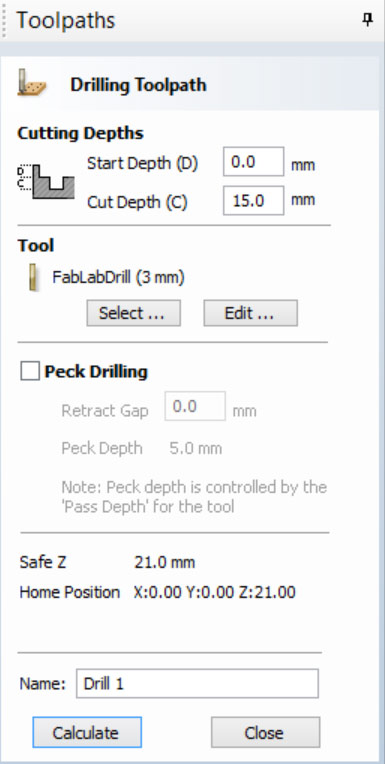
Task: Enable the Peck Drilling checkbox
Action: tap(30, 372)
